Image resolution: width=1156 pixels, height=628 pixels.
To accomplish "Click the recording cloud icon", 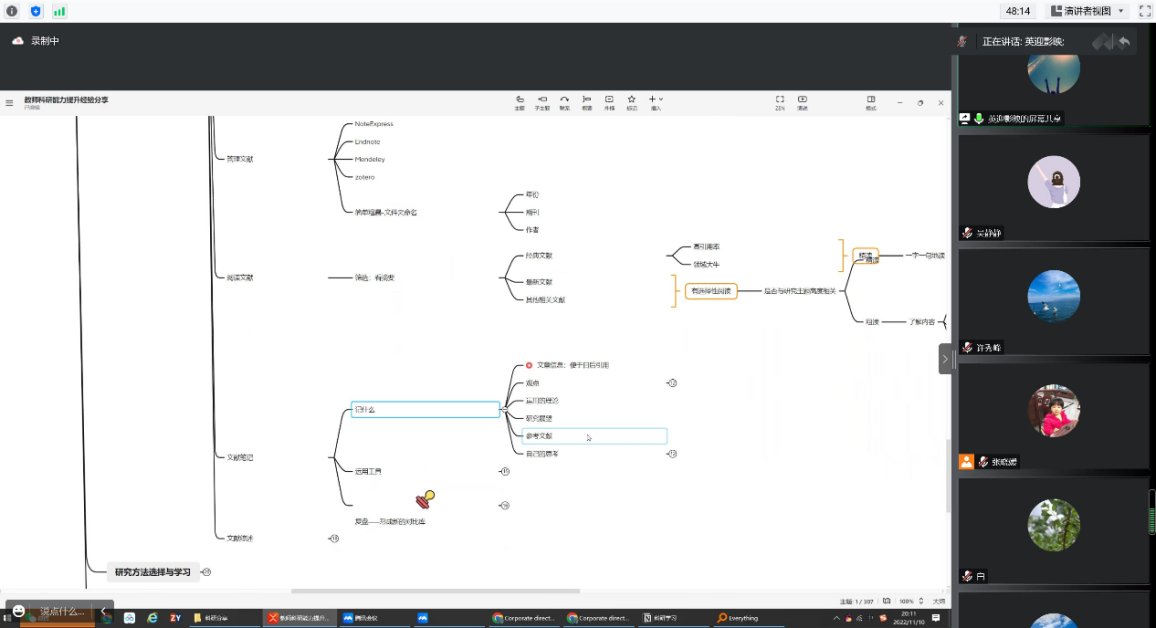I will 18,41.
